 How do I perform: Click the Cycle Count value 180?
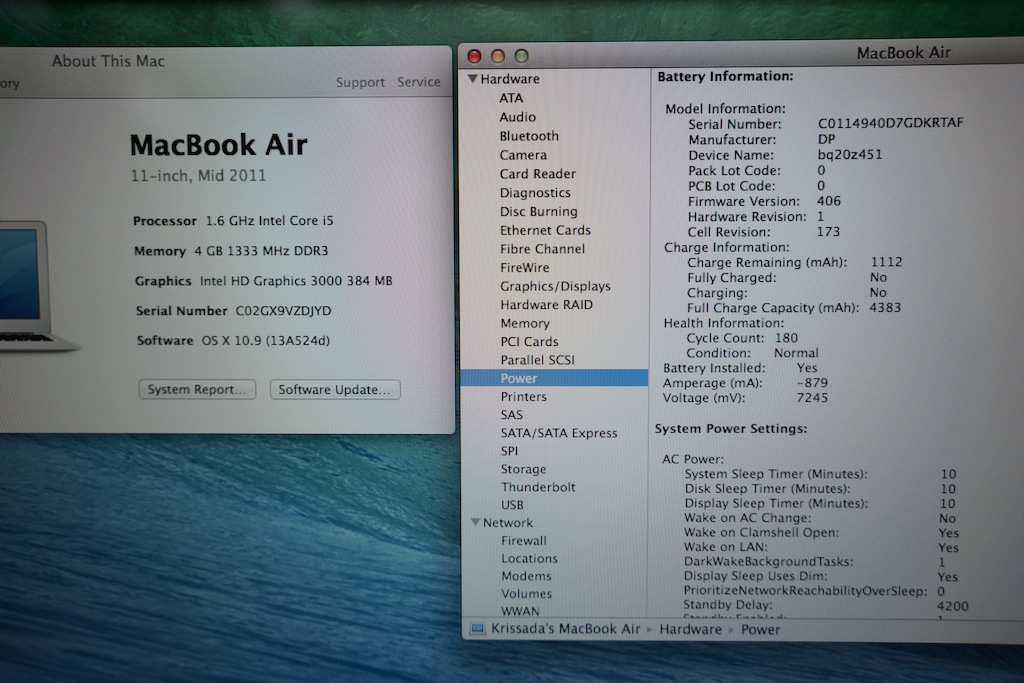(x=786, y=338)
